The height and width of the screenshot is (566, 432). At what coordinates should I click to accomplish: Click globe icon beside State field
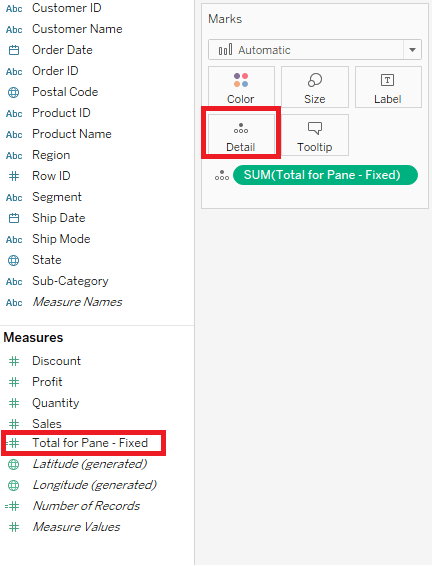click(14, 260)
